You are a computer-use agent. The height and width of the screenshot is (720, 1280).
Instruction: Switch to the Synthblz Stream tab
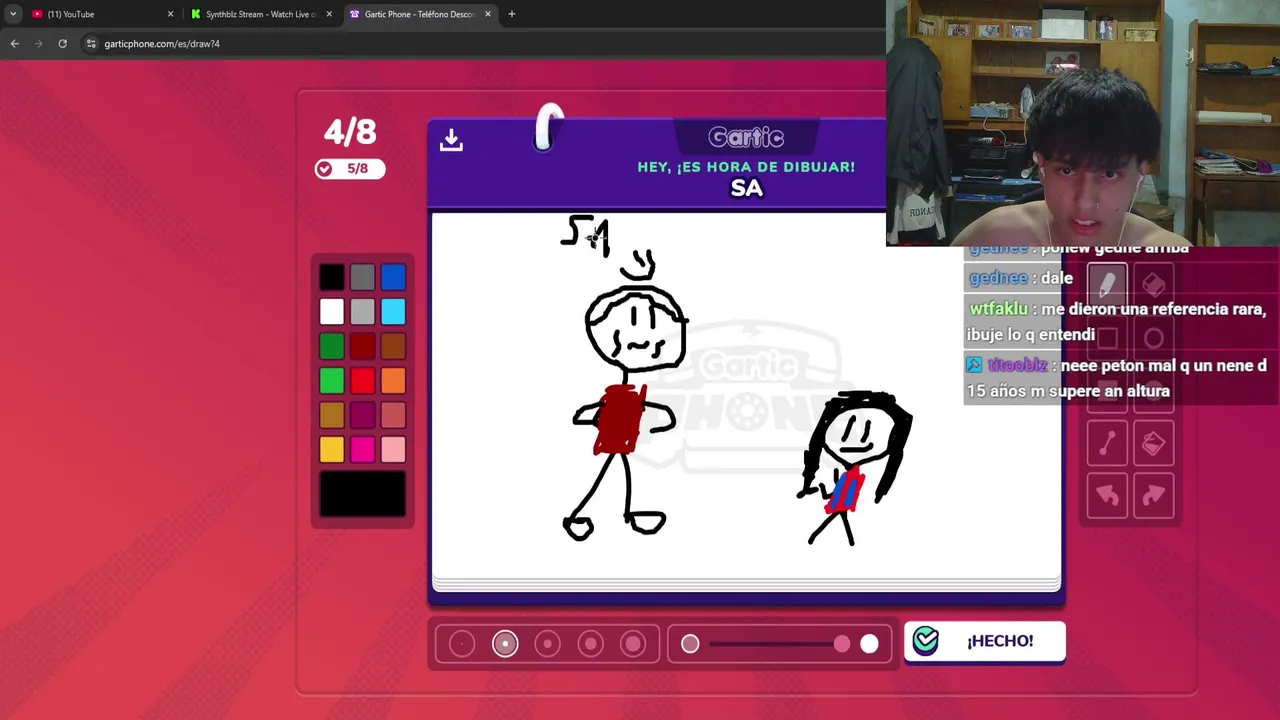262,14
